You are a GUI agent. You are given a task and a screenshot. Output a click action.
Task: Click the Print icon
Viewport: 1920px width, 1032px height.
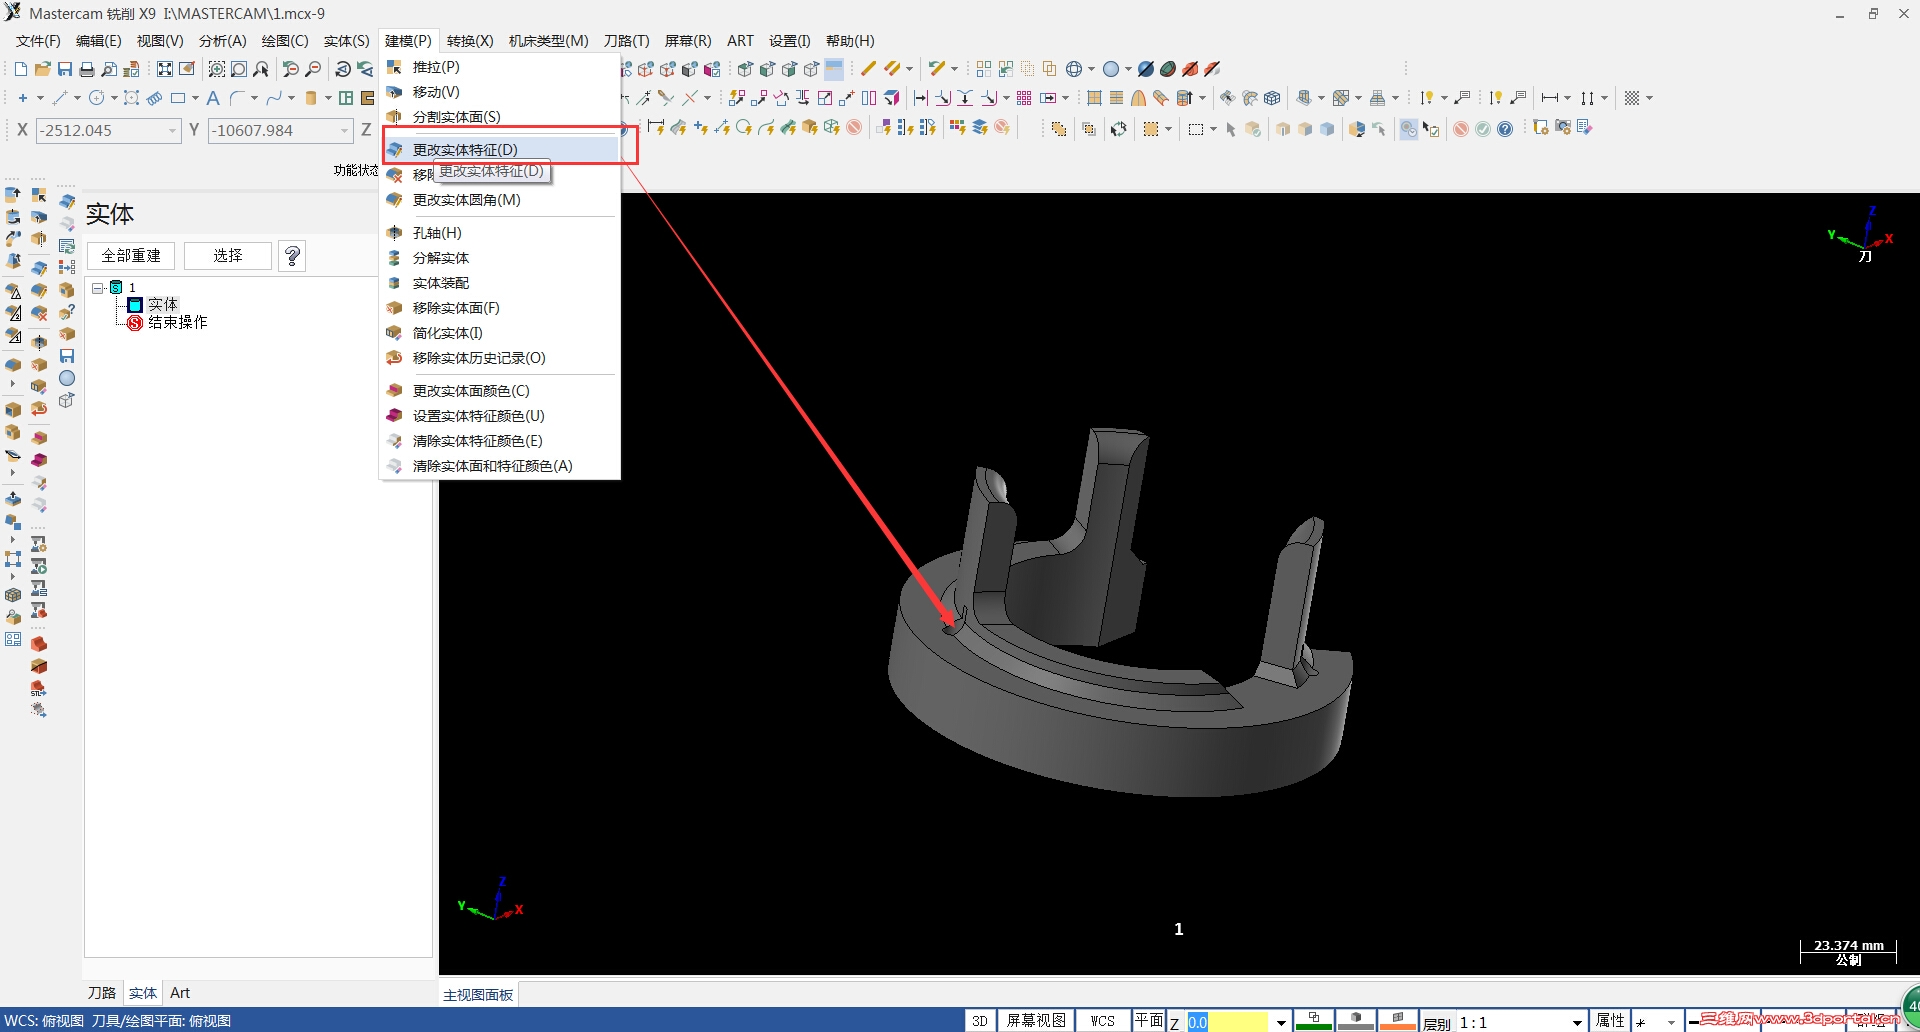tap(87, 69)
